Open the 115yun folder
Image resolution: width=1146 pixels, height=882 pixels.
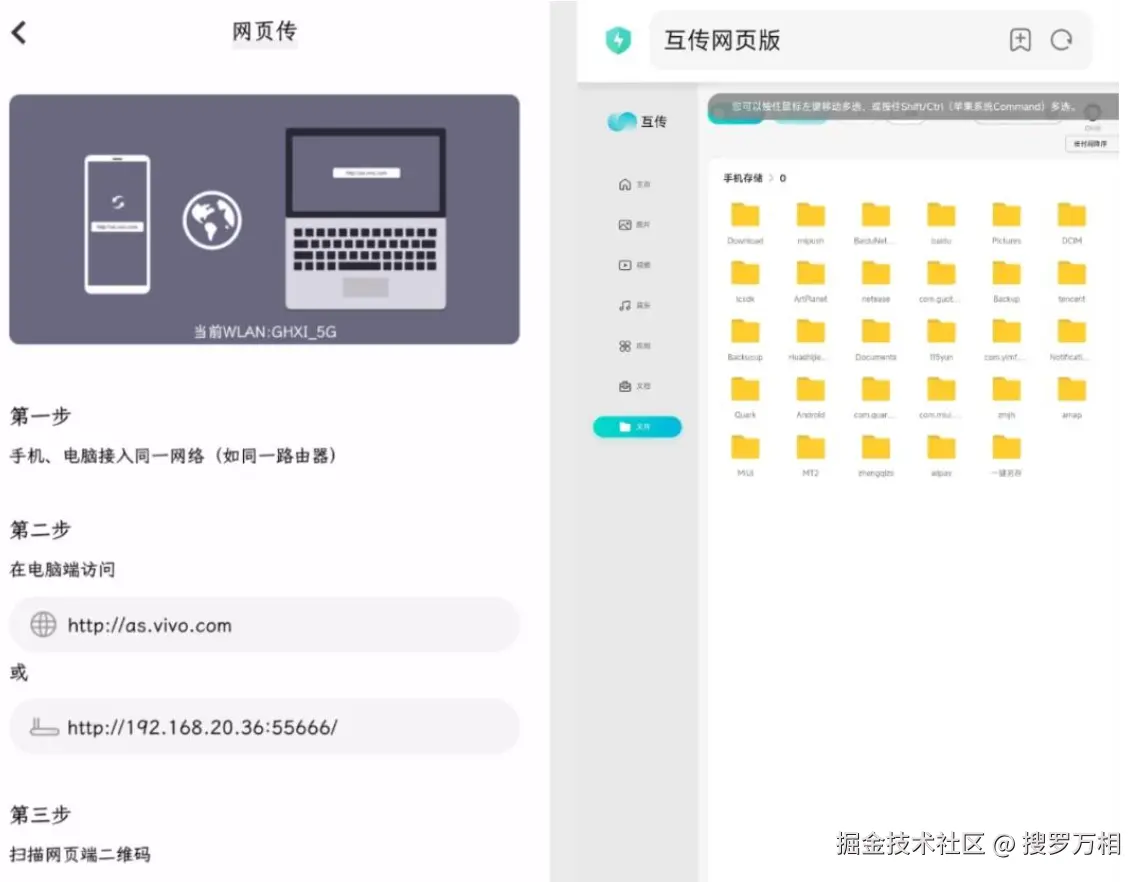pyautogui.click(x=941, y=340)
